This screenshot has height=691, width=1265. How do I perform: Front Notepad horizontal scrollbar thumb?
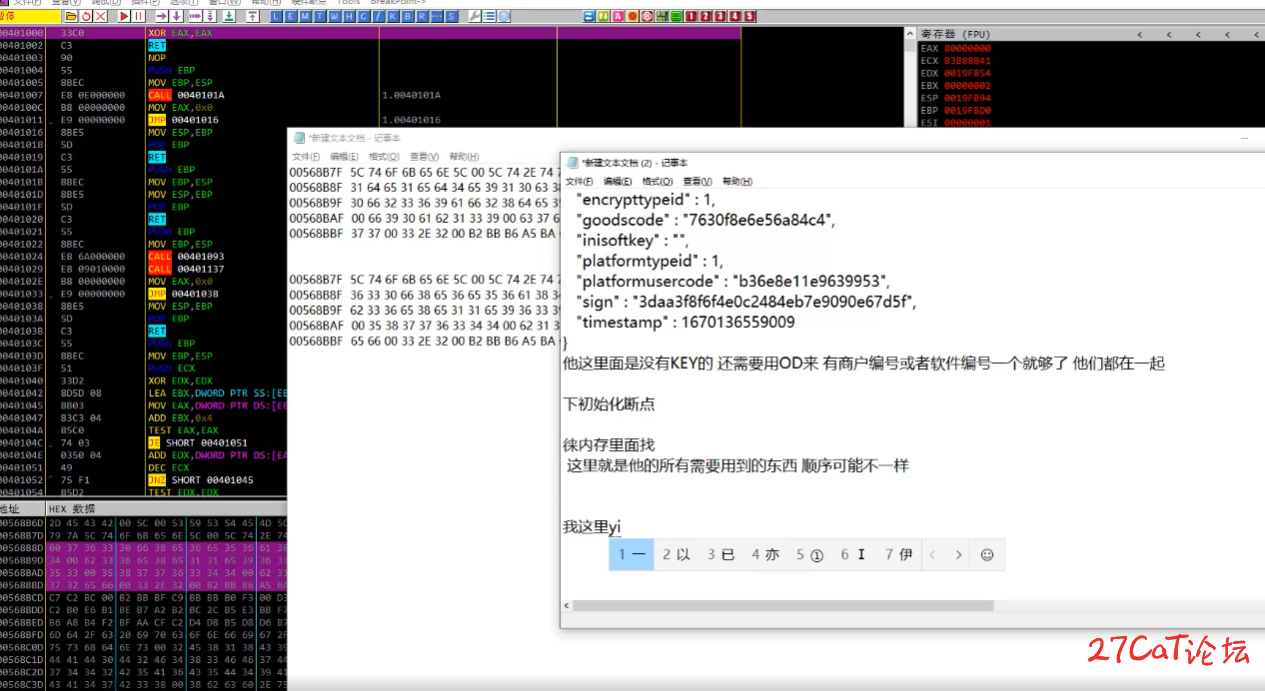pos(783,605)
